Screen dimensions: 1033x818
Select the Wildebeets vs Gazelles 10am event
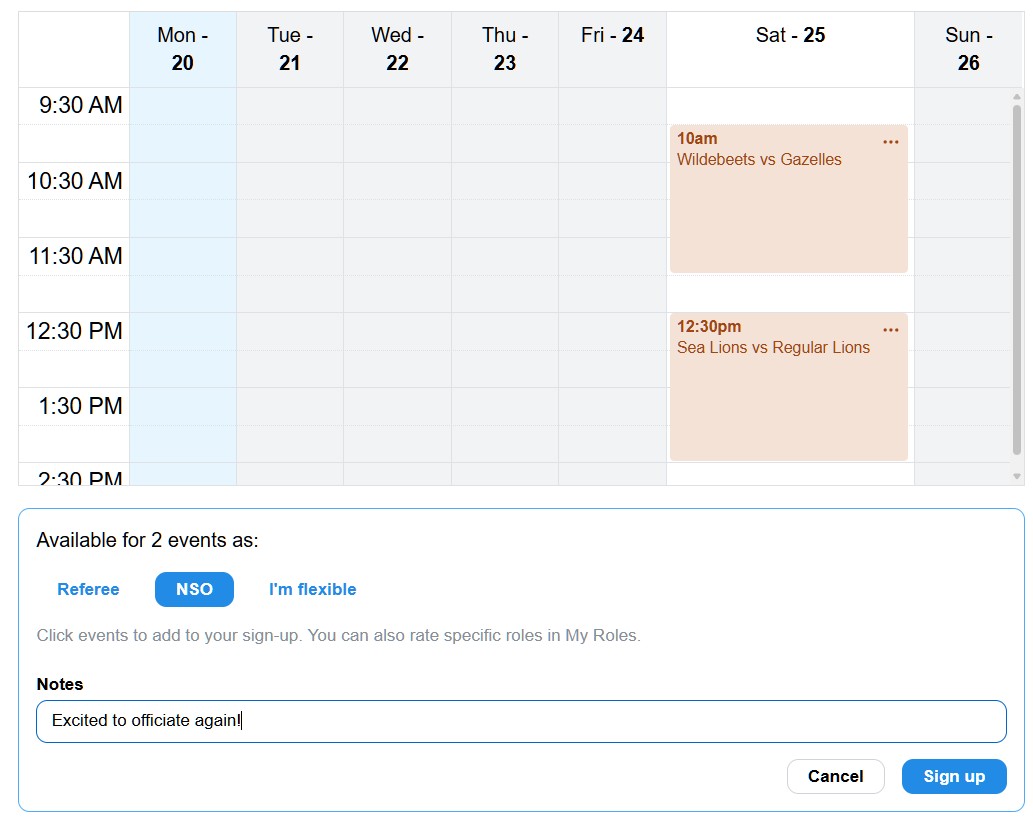tap(788, 199)
